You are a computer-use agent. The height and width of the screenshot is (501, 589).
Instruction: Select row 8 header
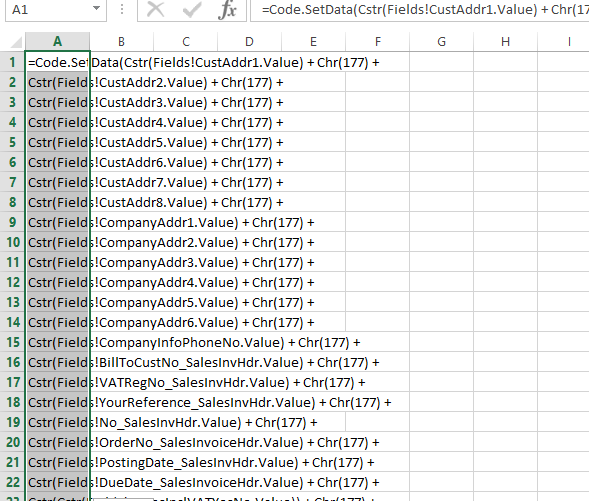point(12,202)
